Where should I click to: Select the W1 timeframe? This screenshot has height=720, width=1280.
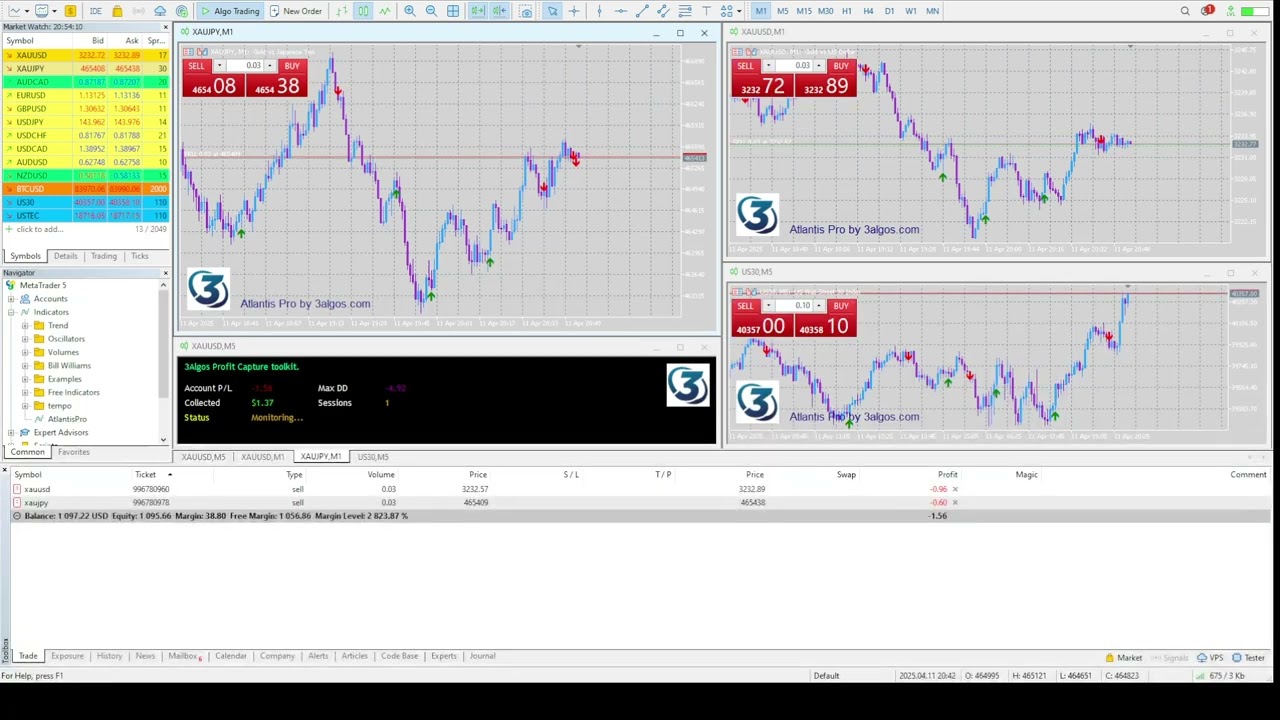pyautogui.click(x=911, y=11)
